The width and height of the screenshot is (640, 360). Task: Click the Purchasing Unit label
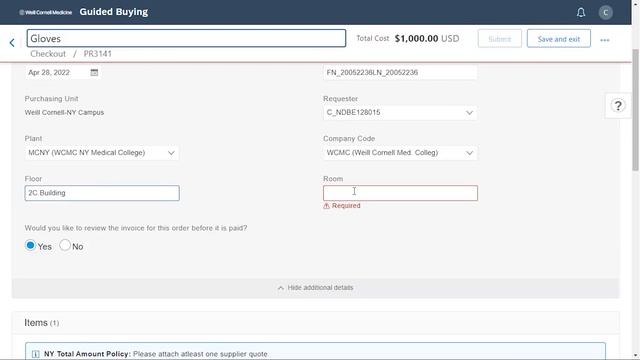tap(51, 99)
